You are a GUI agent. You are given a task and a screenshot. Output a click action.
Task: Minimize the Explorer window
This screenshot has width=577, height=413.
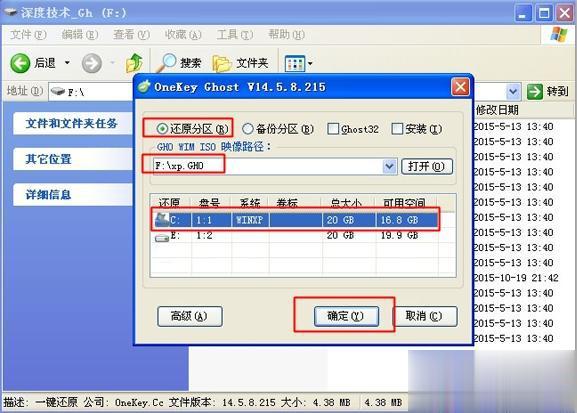coord(523,14)
